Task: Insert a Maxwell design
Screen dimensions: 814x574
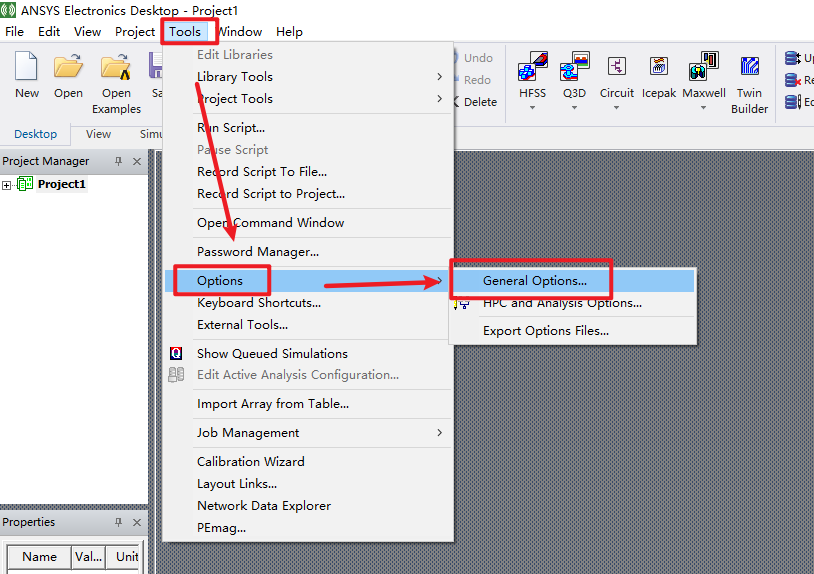Action: point(704,66)
